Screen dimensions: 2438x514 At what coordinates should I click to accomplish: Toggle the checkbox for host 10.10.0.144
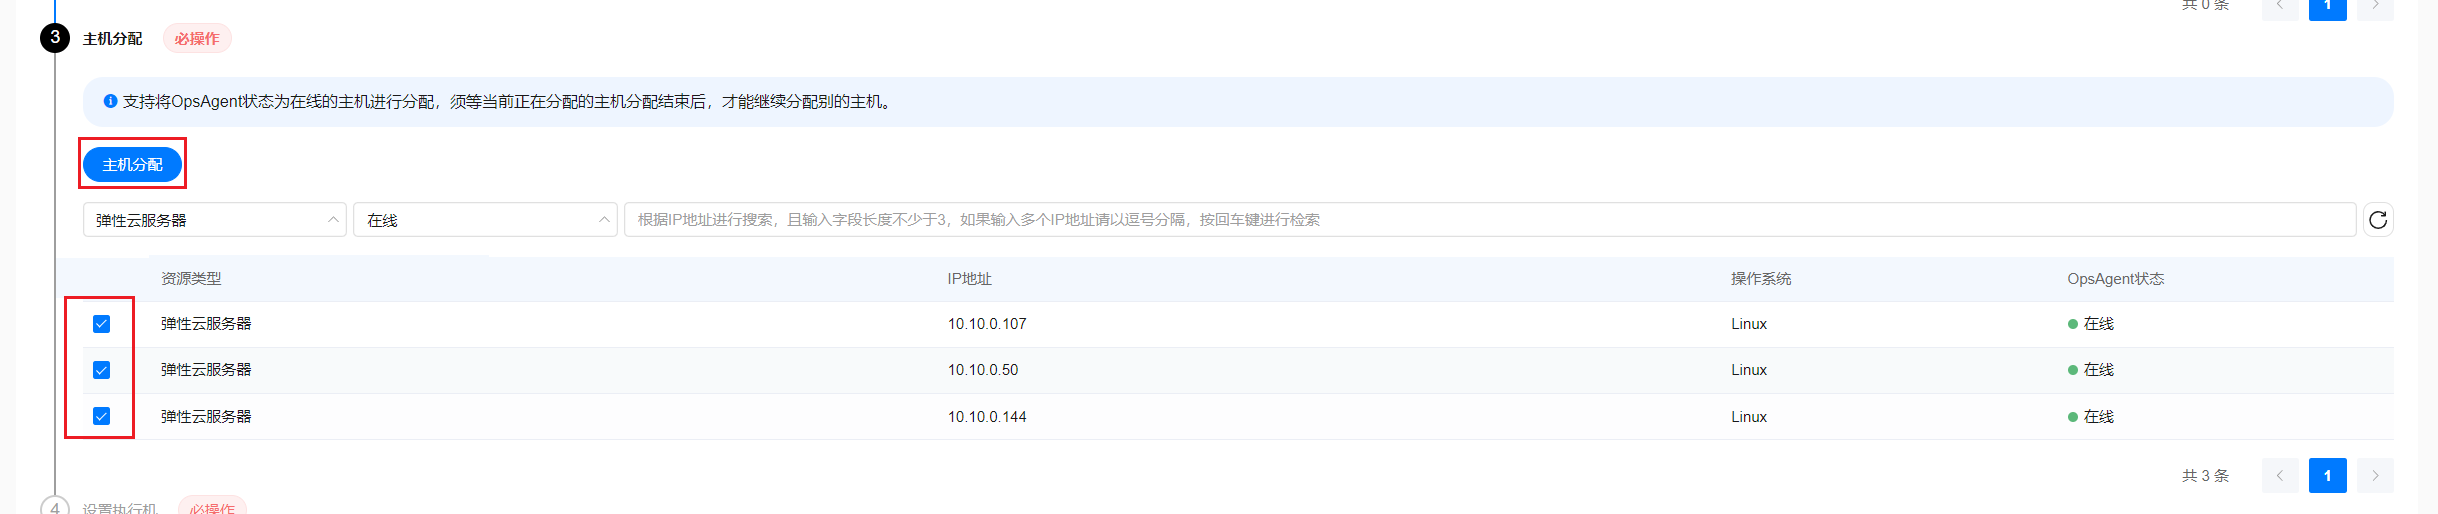[x=101, y=416]
